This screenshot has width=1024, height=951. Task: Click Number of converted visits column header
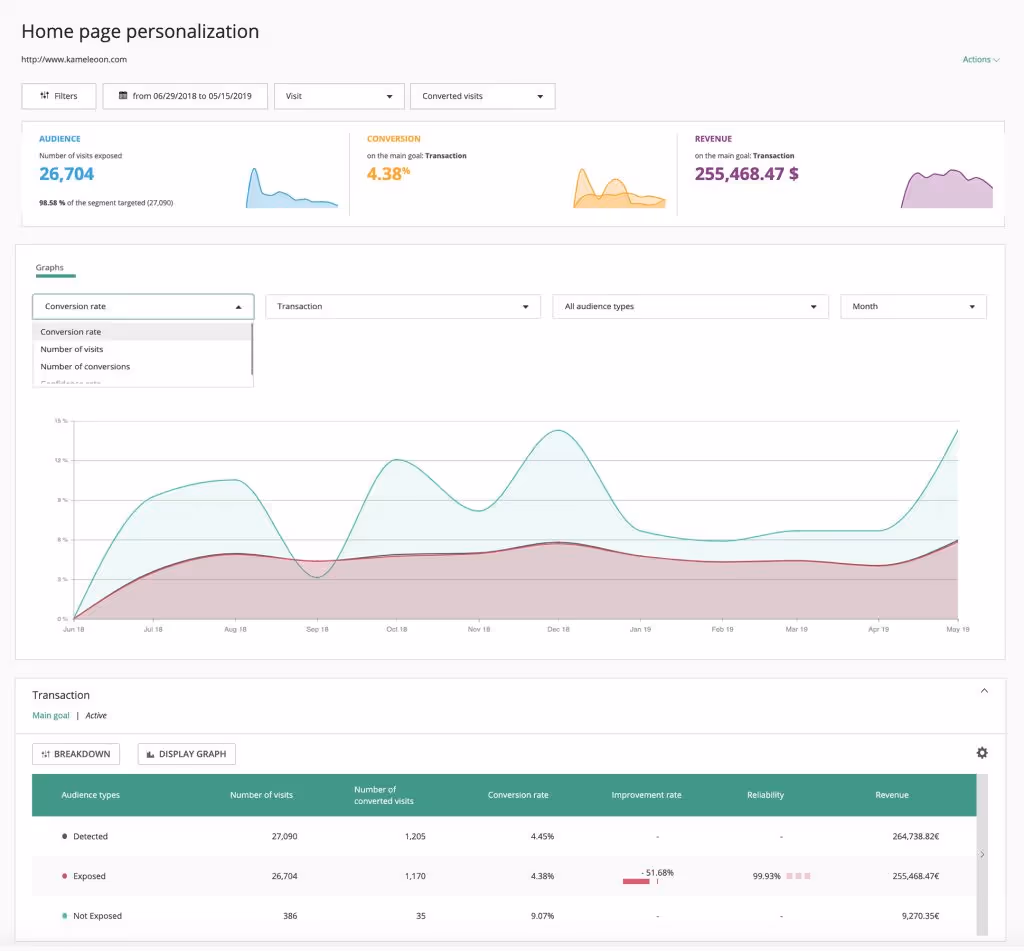pyautogui.click(x=384, y=796)
